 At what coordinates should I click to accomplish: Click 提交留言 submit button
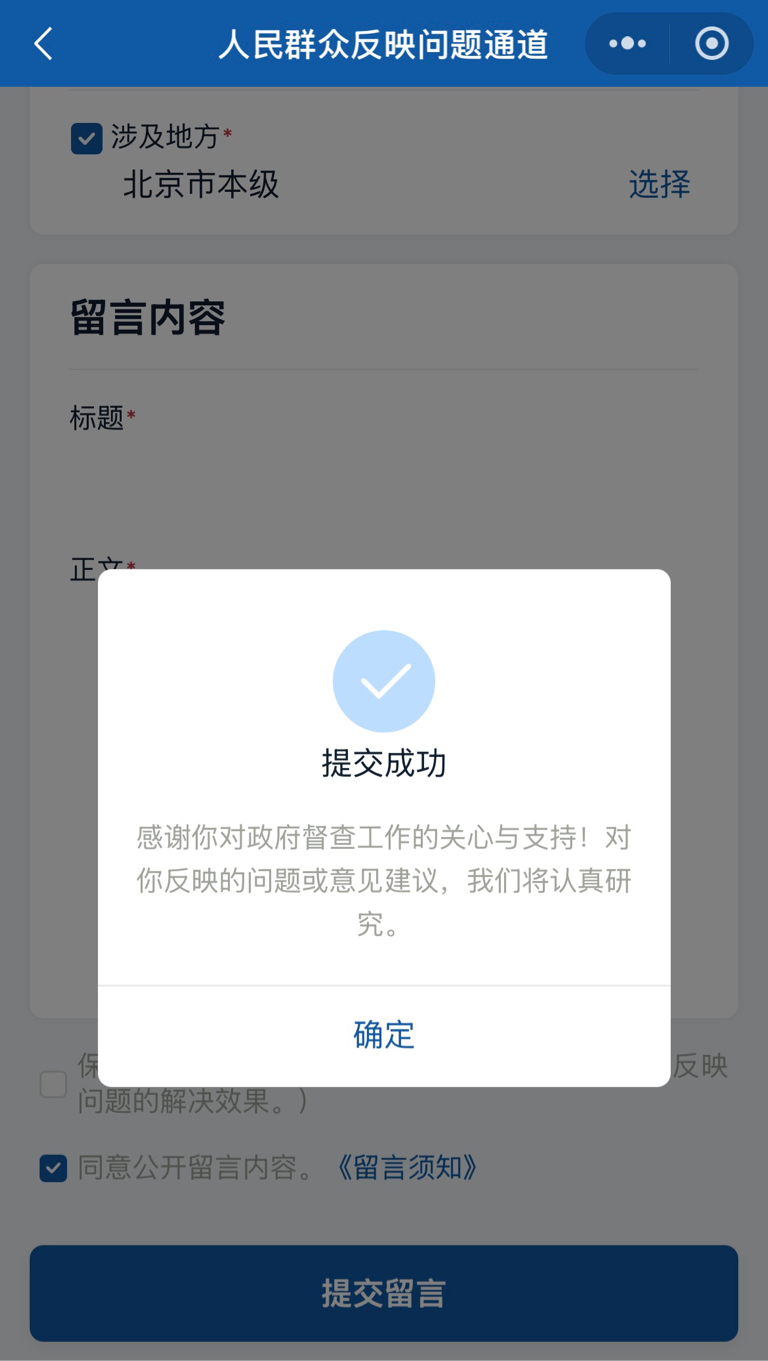pos(384,1293)
